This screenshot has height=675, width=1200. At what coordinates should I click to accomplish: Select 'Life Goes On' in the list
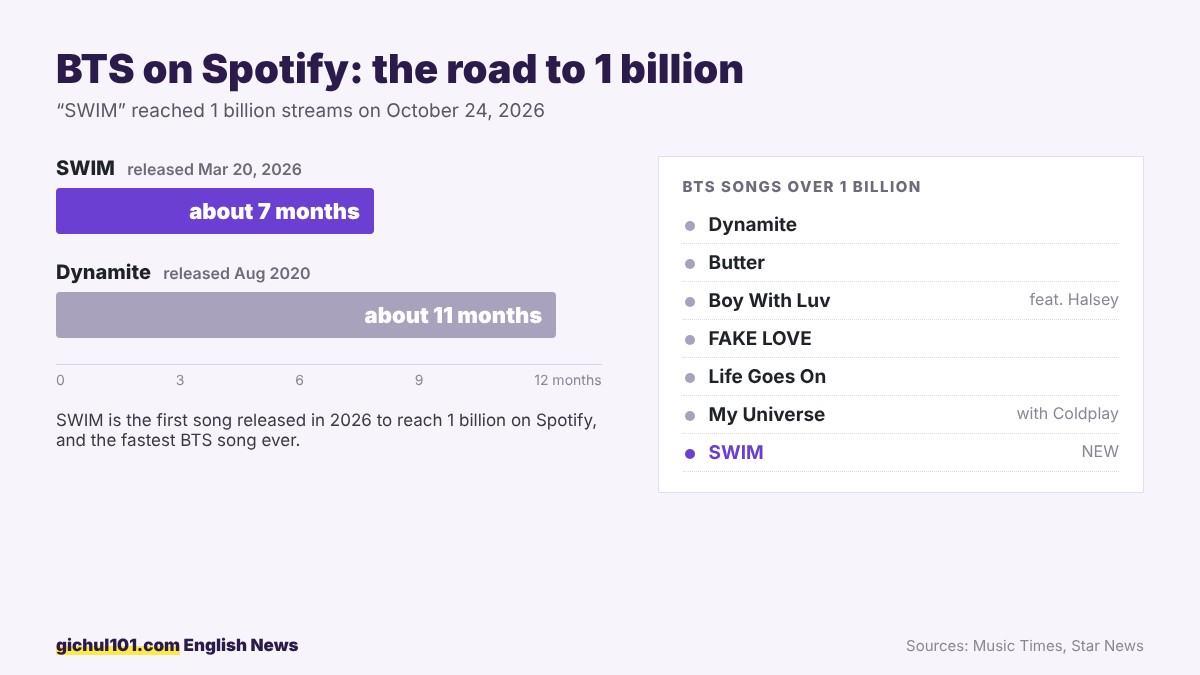coord(767,377)
